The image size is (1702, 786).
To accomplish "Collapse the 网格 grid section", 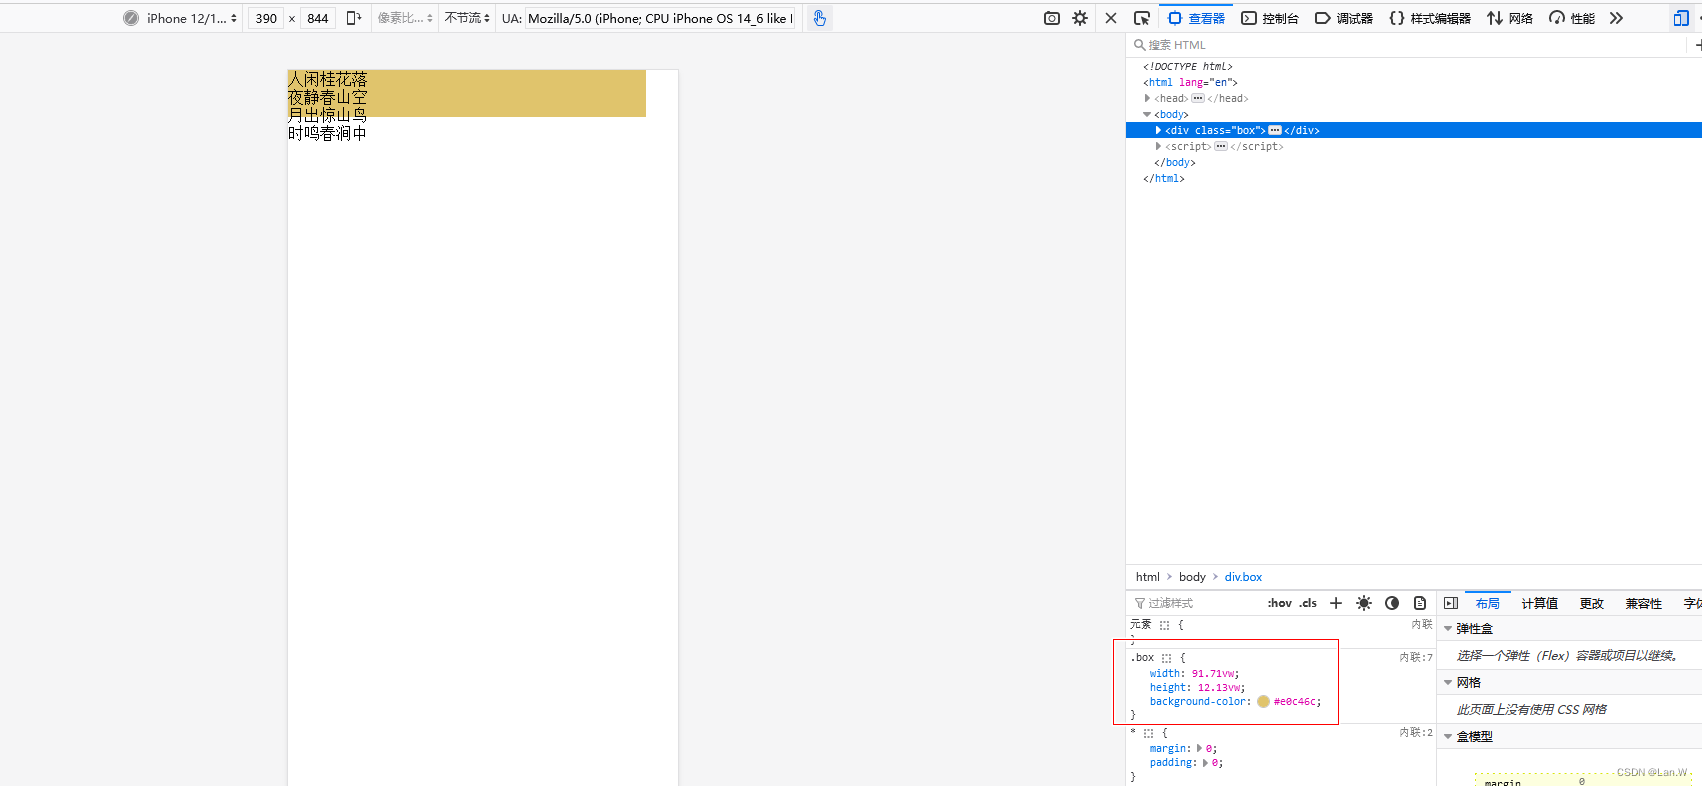I will 1448,683.
